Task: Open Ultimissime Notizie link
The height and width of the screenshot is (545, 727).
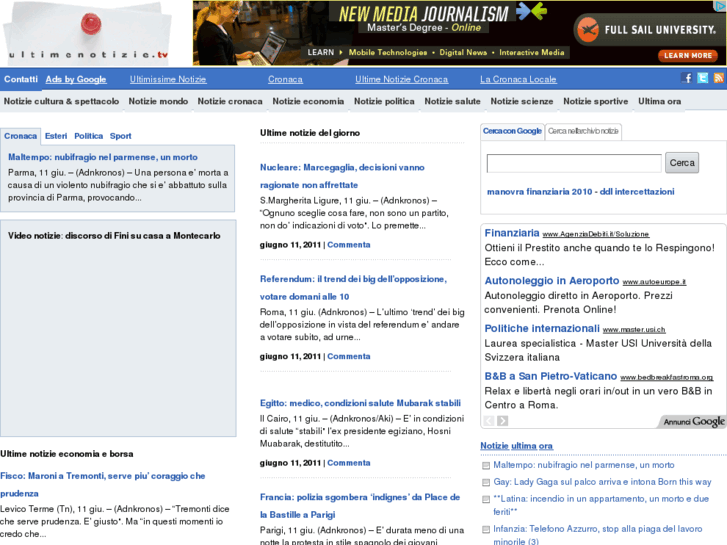Action: (168, 79)
